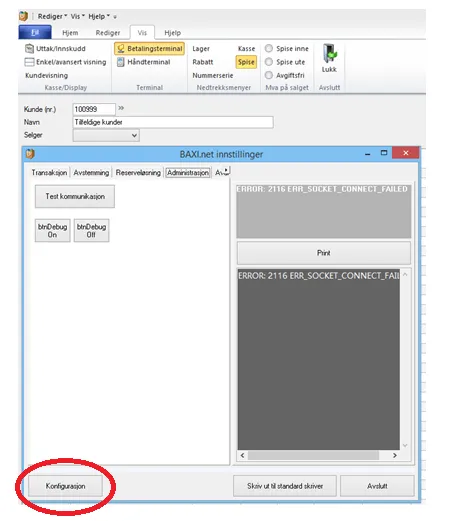The width and height of the screenshot is (449, 521).
Task: Click the horizontal scrollbar right arrow
Action: (x=395, y=455)
